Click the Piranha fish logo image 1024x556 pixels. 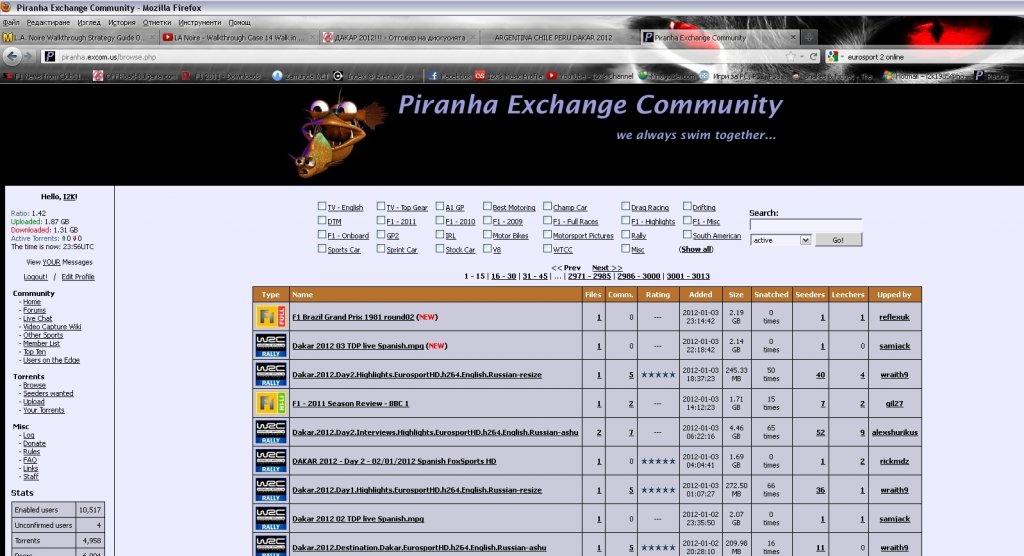[x=336, y=134]
